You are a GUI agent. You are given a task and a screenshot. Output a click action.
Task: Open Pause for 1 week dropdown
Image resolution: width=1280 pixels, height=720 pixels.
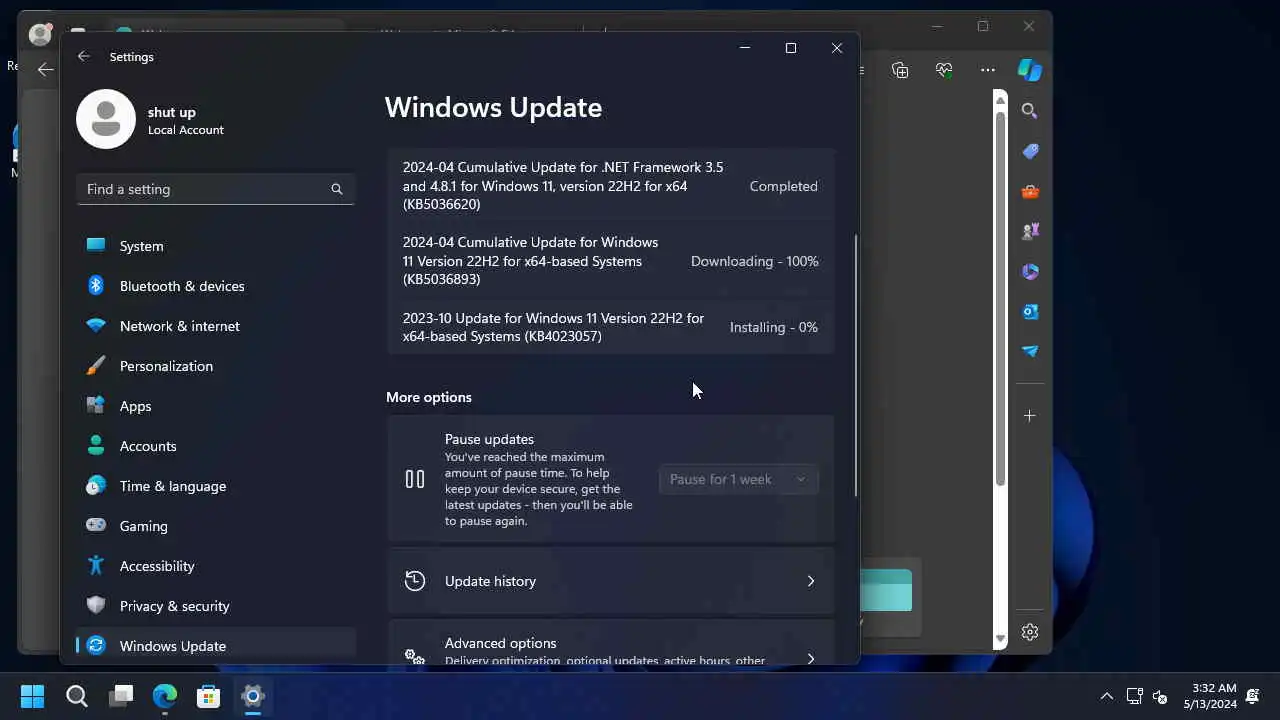pos(739,479)
